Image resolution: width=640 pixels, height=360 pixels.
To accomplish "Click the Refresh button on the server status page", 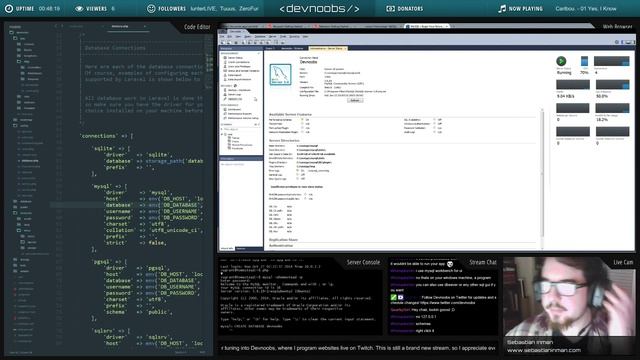I will click(x=355, y=100).
